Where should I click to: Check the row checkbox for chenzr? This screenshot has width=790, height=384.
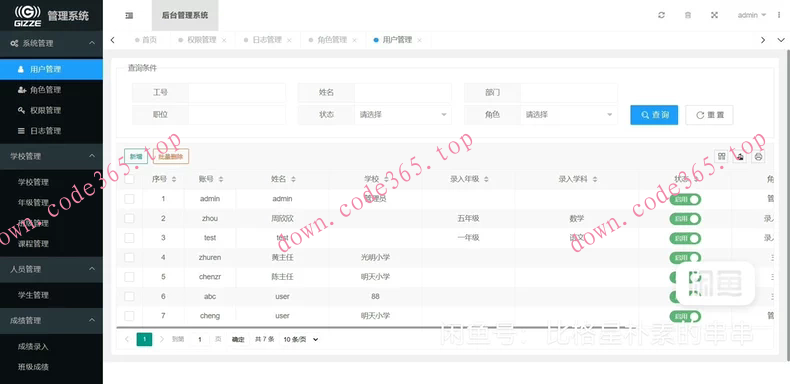point(129,277)
